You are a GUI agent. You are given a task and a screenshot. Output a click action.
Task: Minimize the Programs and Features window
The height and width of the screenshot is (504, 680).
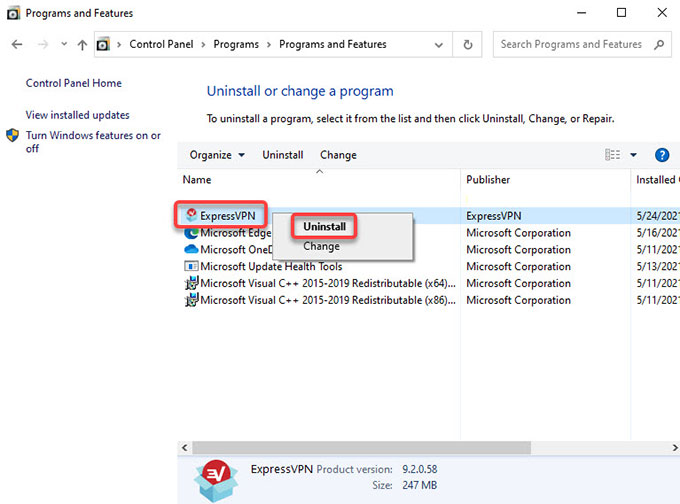pos(582,13)
